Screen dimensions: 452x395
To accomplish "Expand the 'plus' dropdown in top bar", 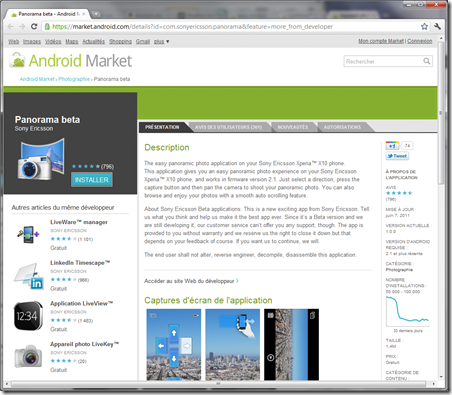I will (161, 41).
